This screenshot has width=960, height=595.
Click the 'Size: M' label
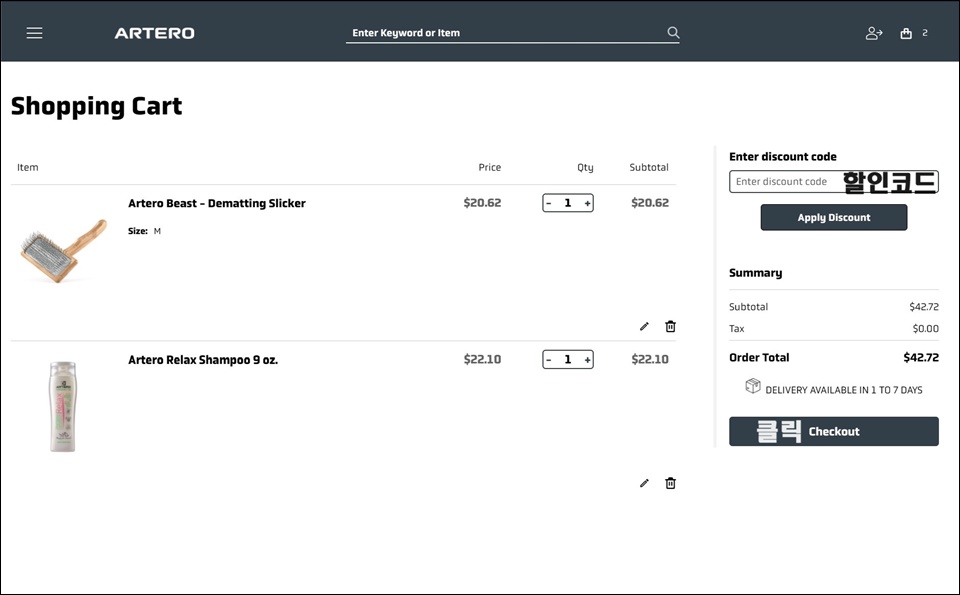(x=144, y=231)
